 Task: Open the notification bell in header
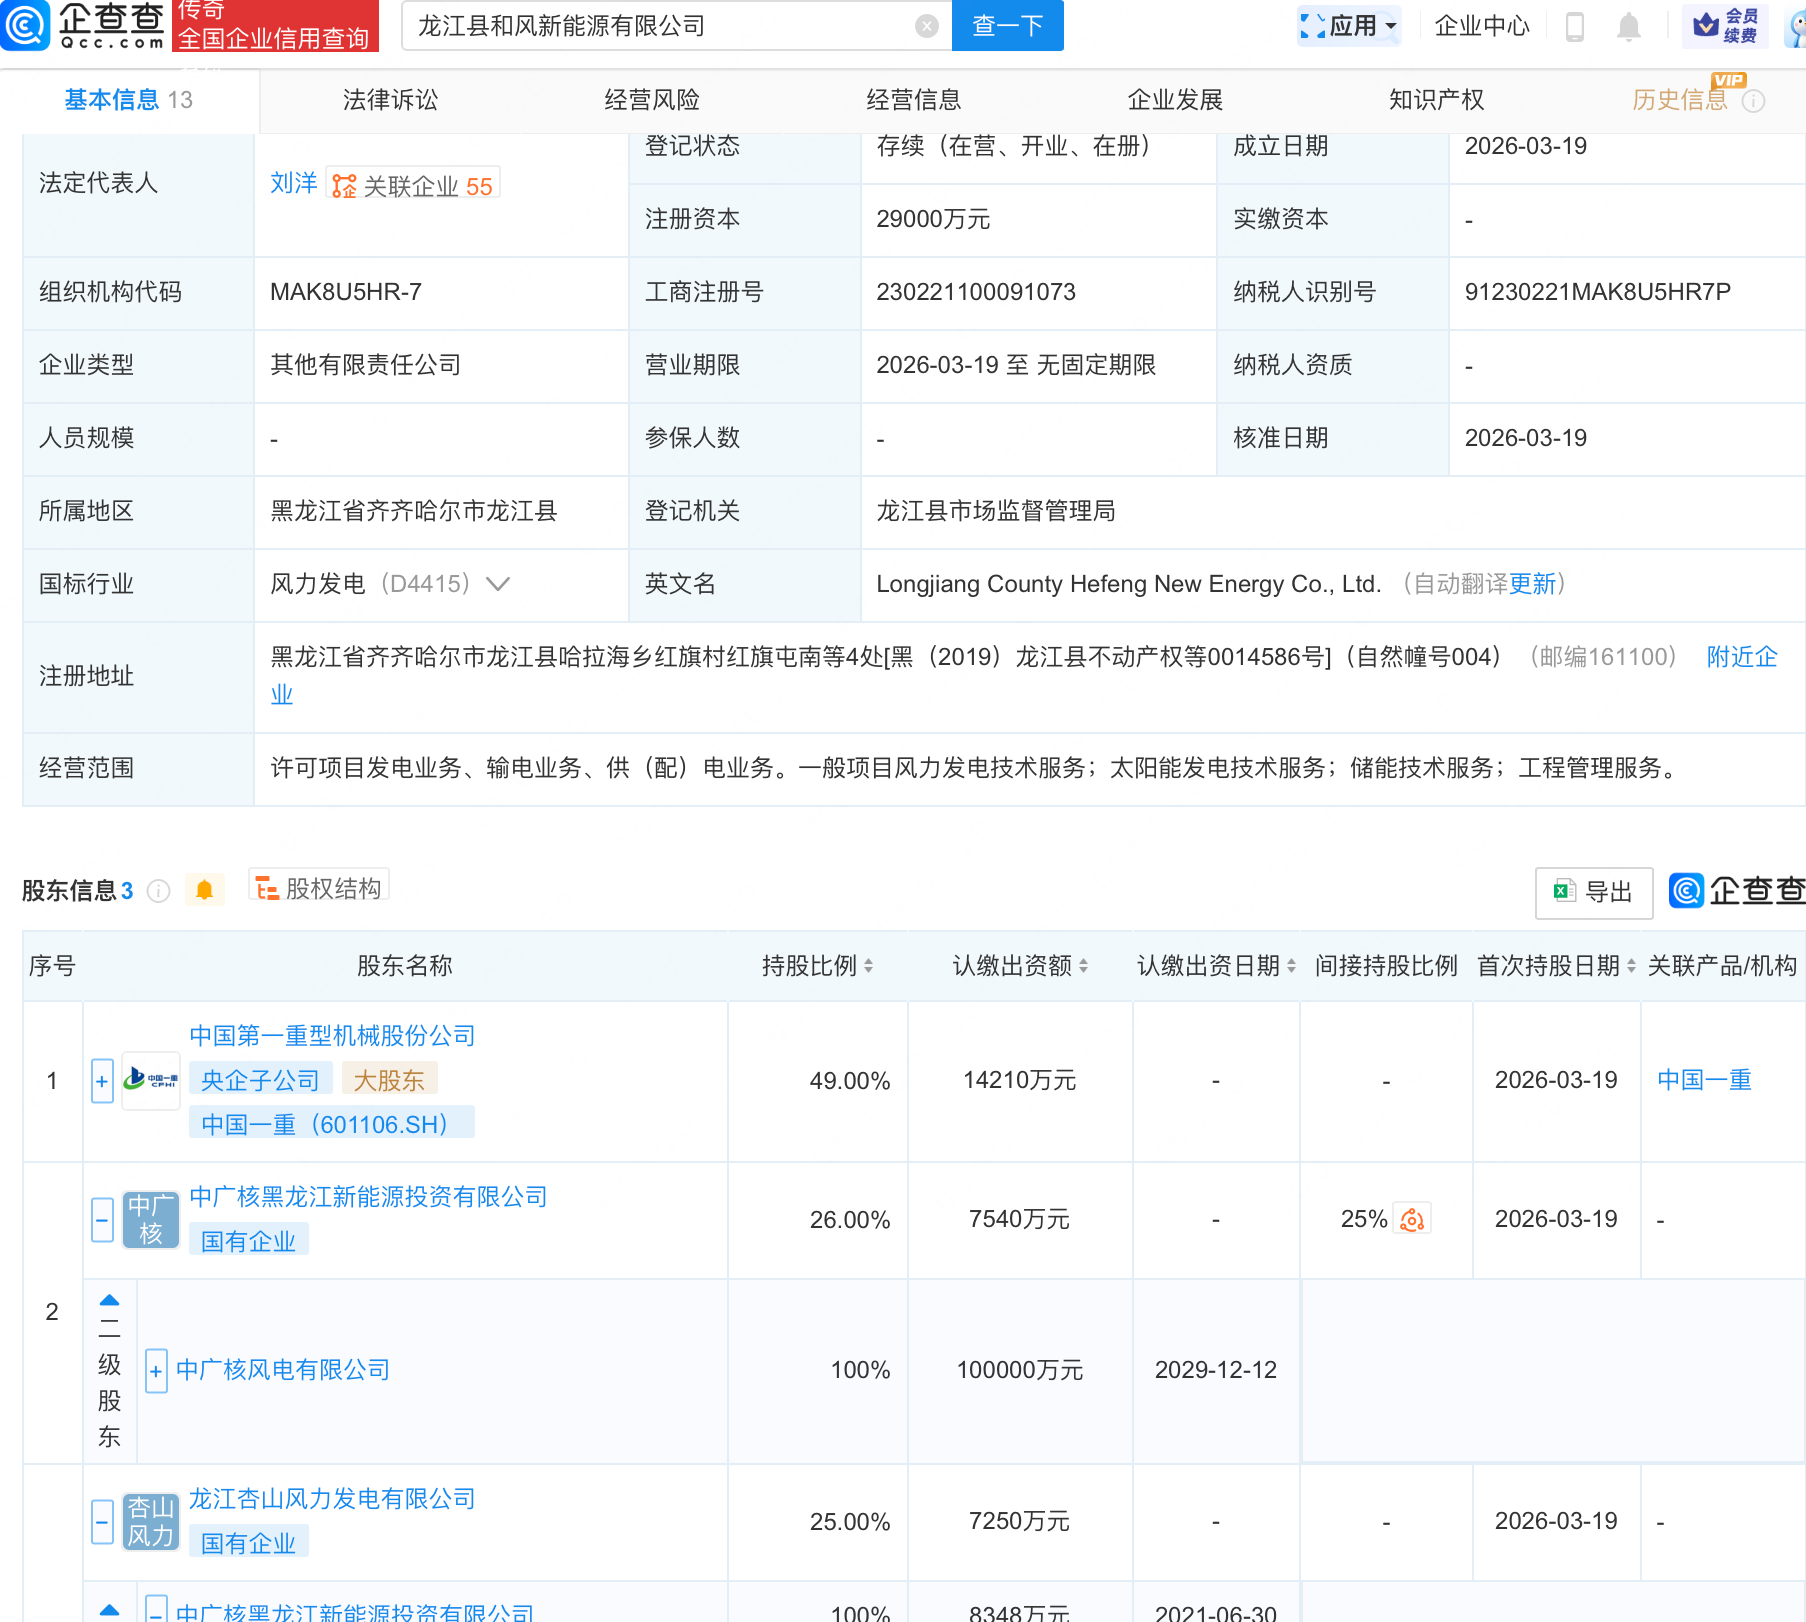1628,27
